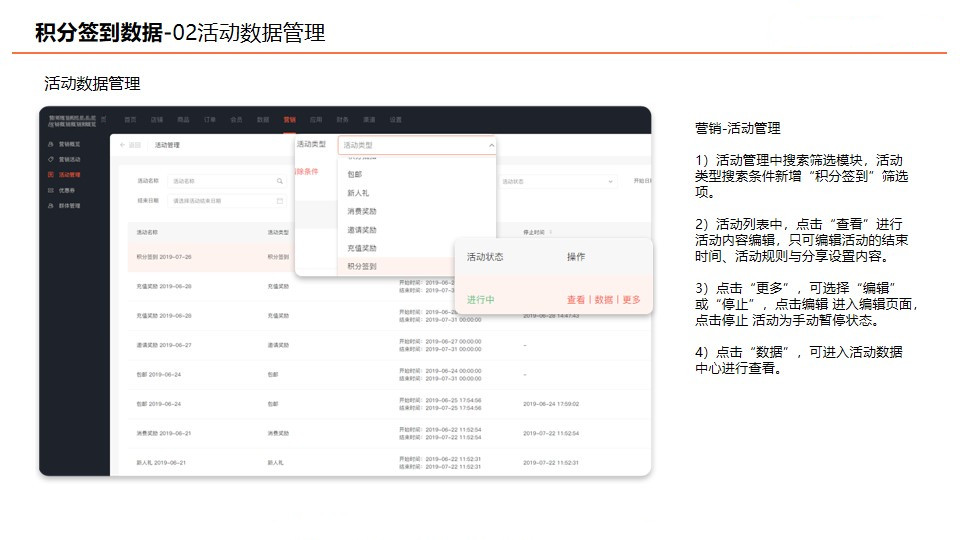The height and width of the screenshot is (540, 960).
Task: Select 活动管理 in the sidebar
Action: coord(69,175)
